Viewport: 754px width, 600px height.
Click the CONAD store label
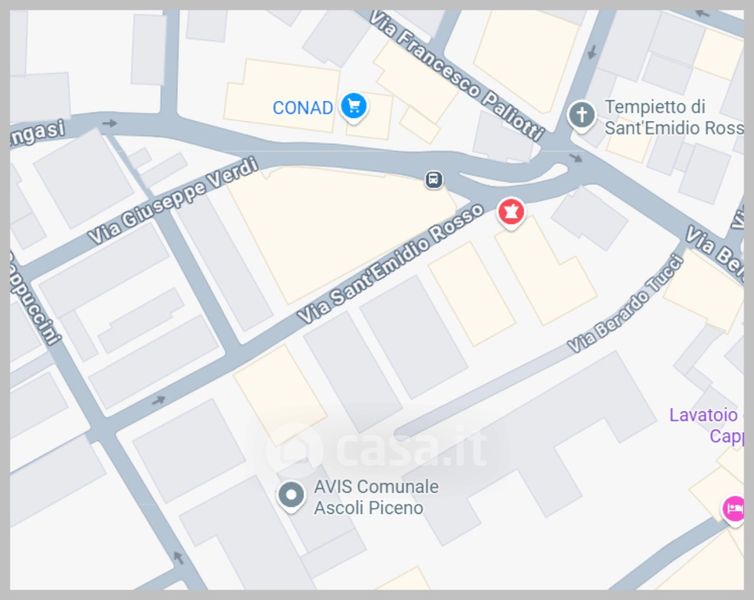pos(302,108)
